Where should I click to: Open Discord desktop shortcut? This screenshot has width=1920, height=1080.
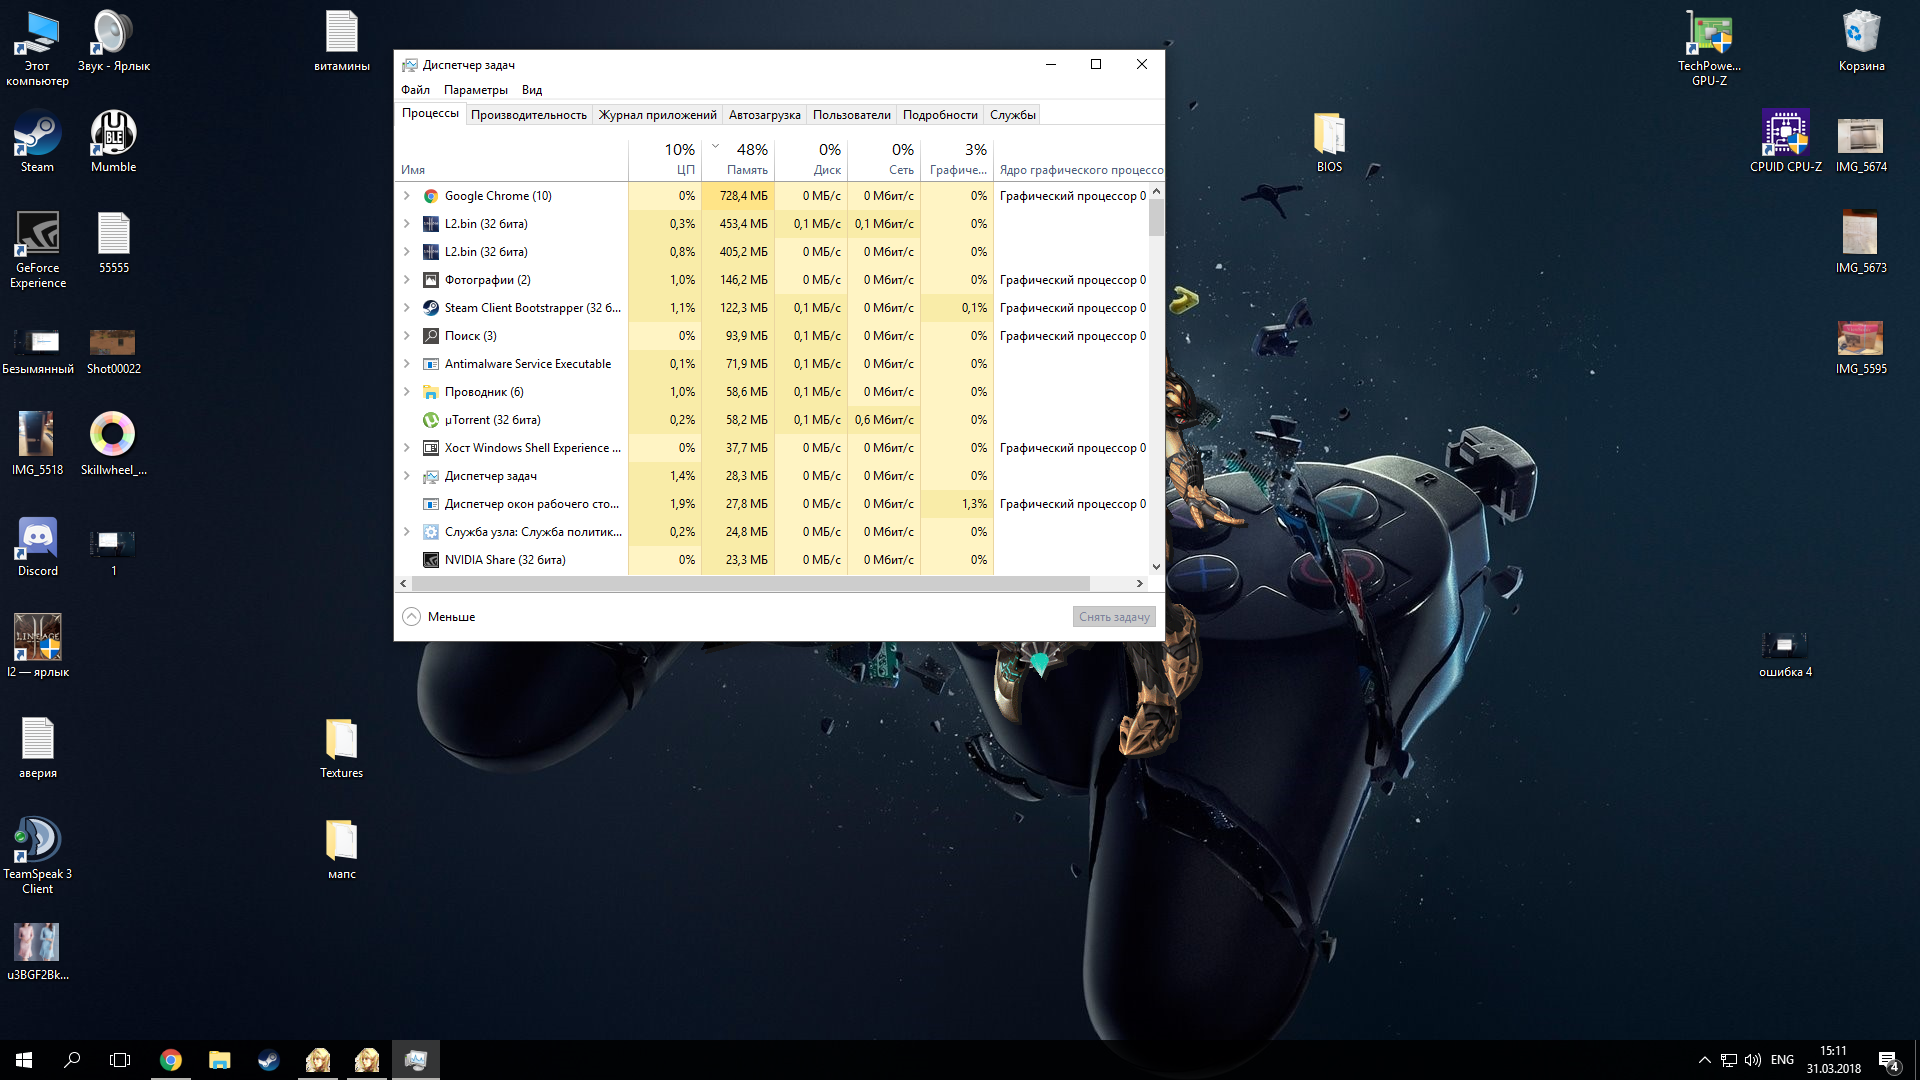(37, 546)
